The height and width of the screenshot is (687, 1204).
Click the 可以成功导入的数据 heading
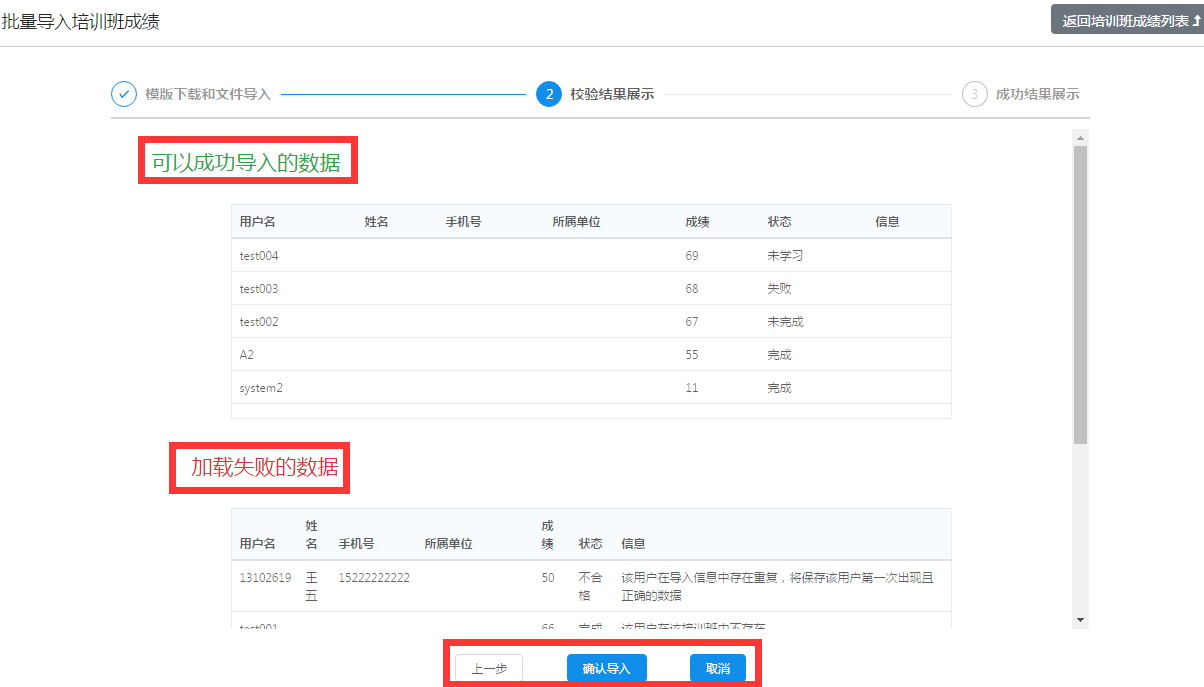pyautogui.click(x=246, y=163)
